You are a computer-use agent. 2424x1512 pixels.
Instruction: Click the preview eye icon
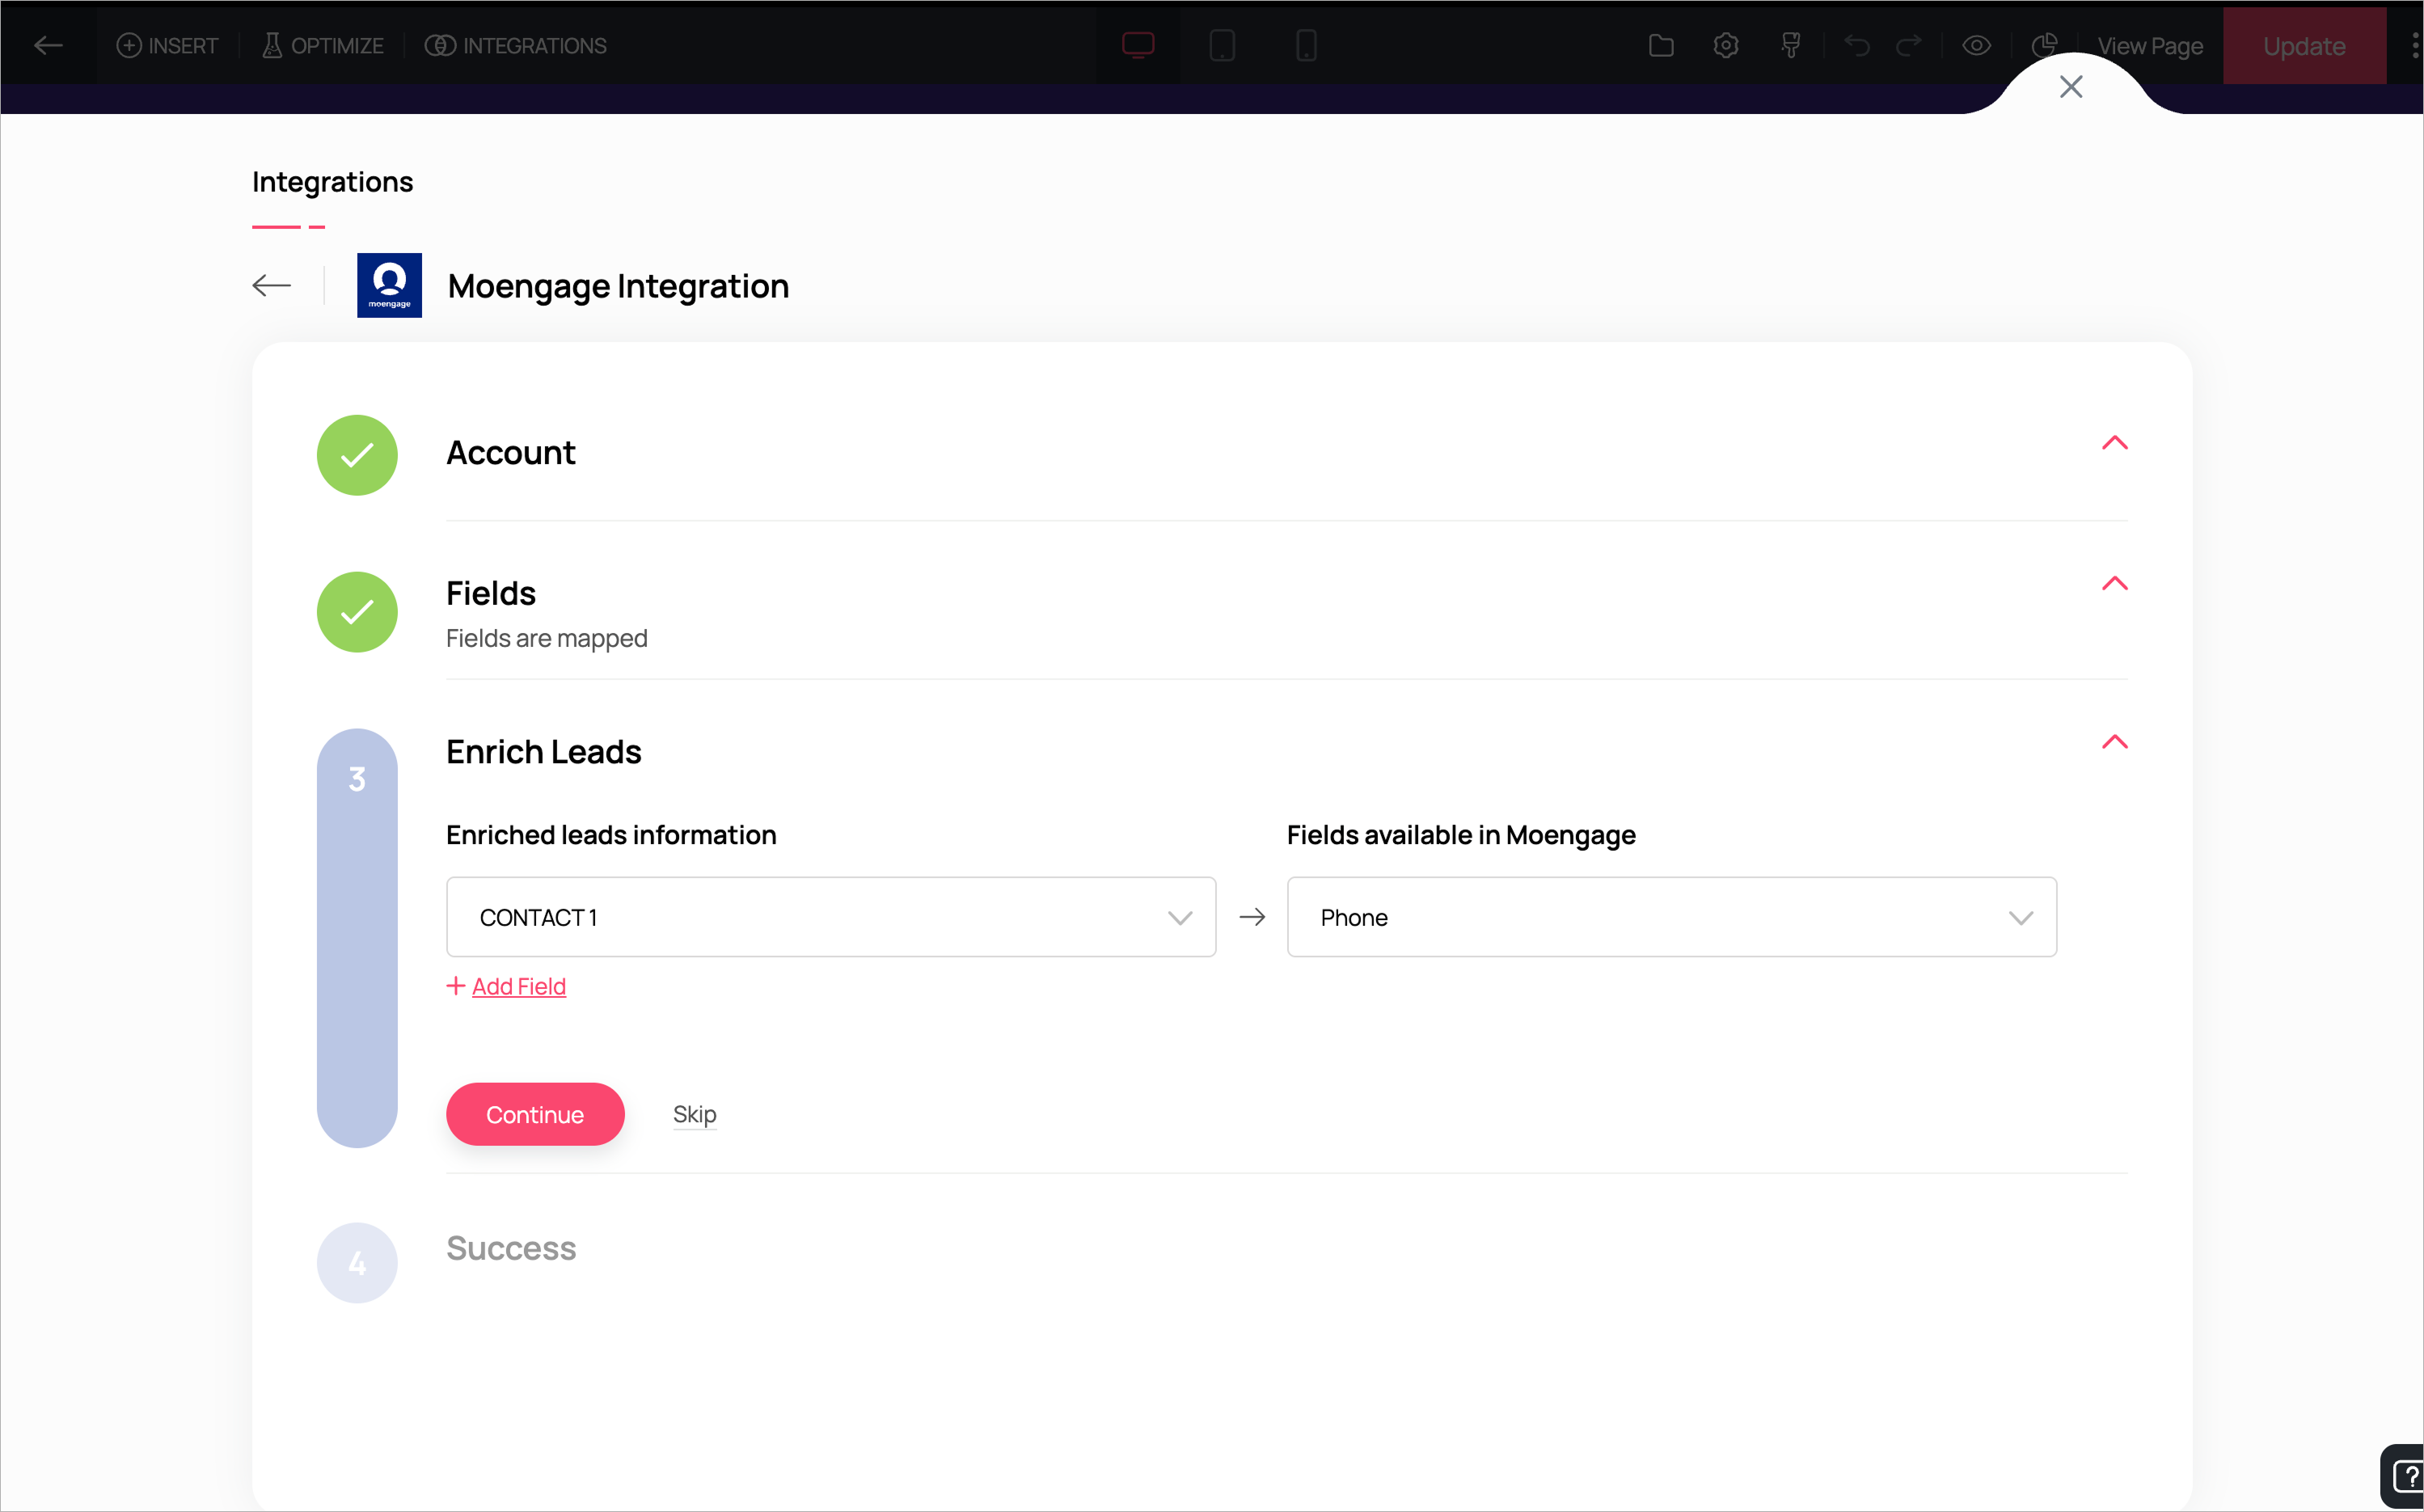coord(1976,46)
